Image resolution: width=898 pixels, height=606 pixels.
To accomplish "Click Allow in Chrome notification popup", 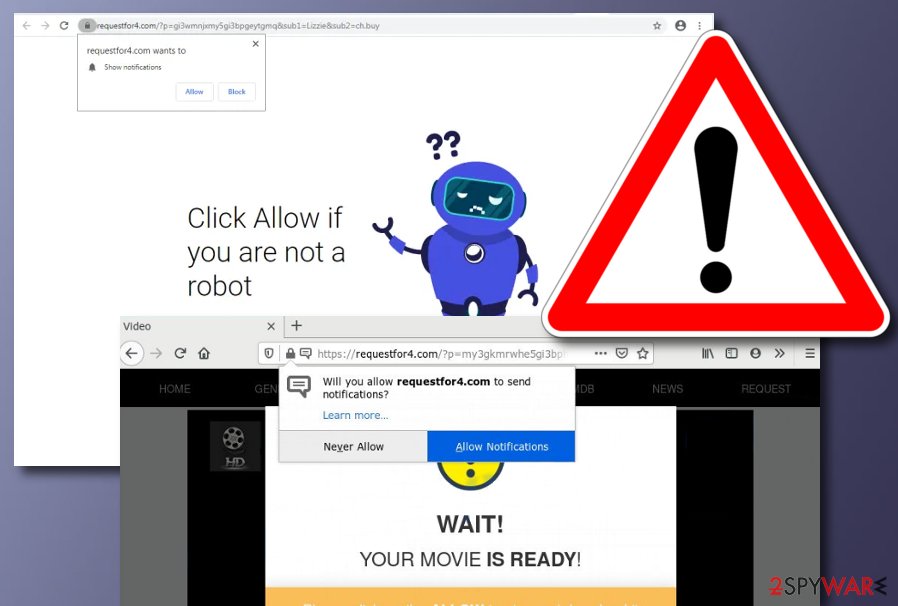I will (194, 92).
